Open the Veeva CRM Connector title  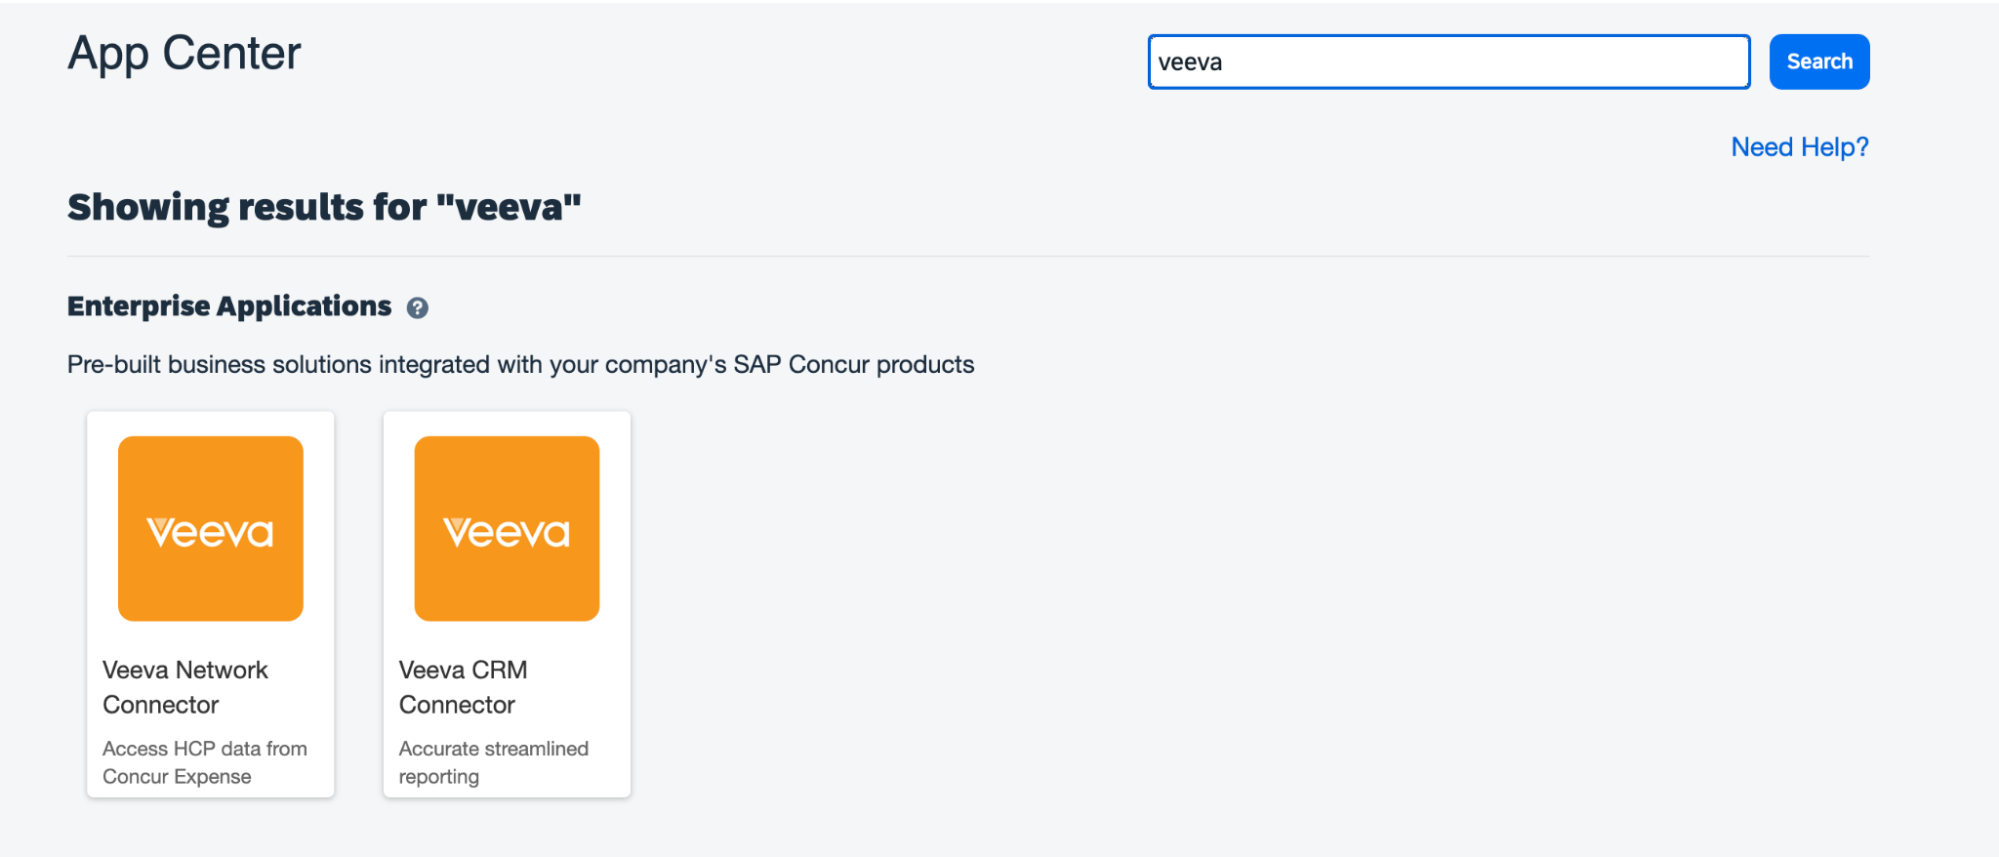(462, 670)
